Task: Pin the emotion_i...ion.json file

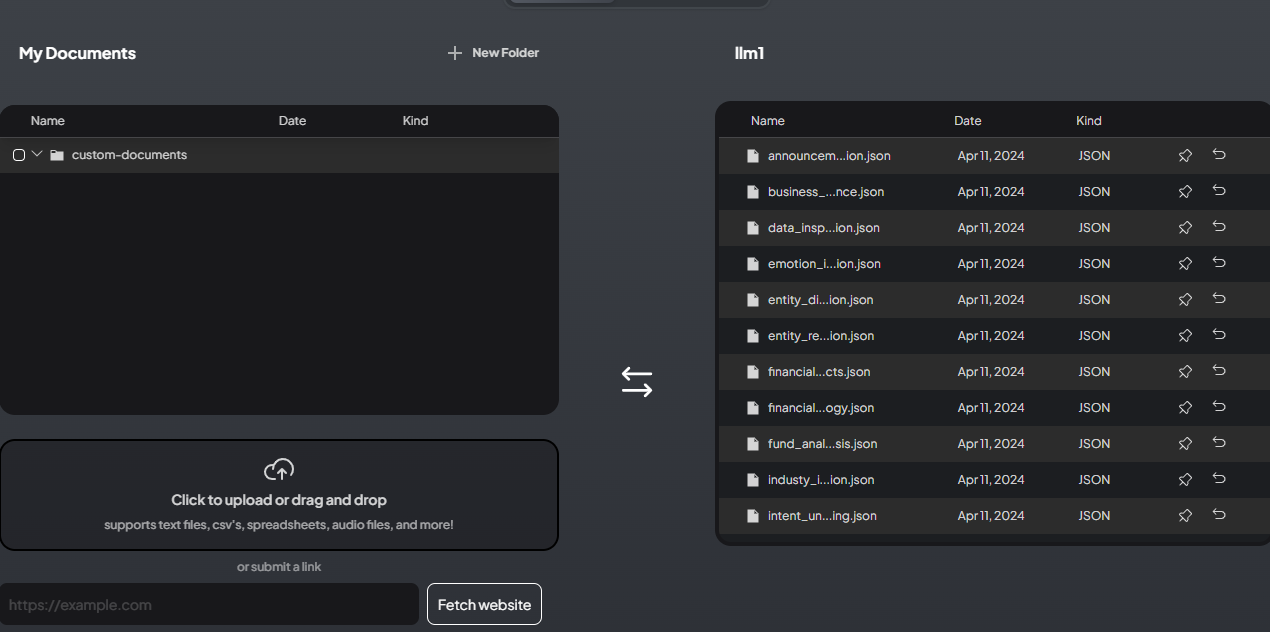Action: pyautogui.click(x=1185, y=263)
